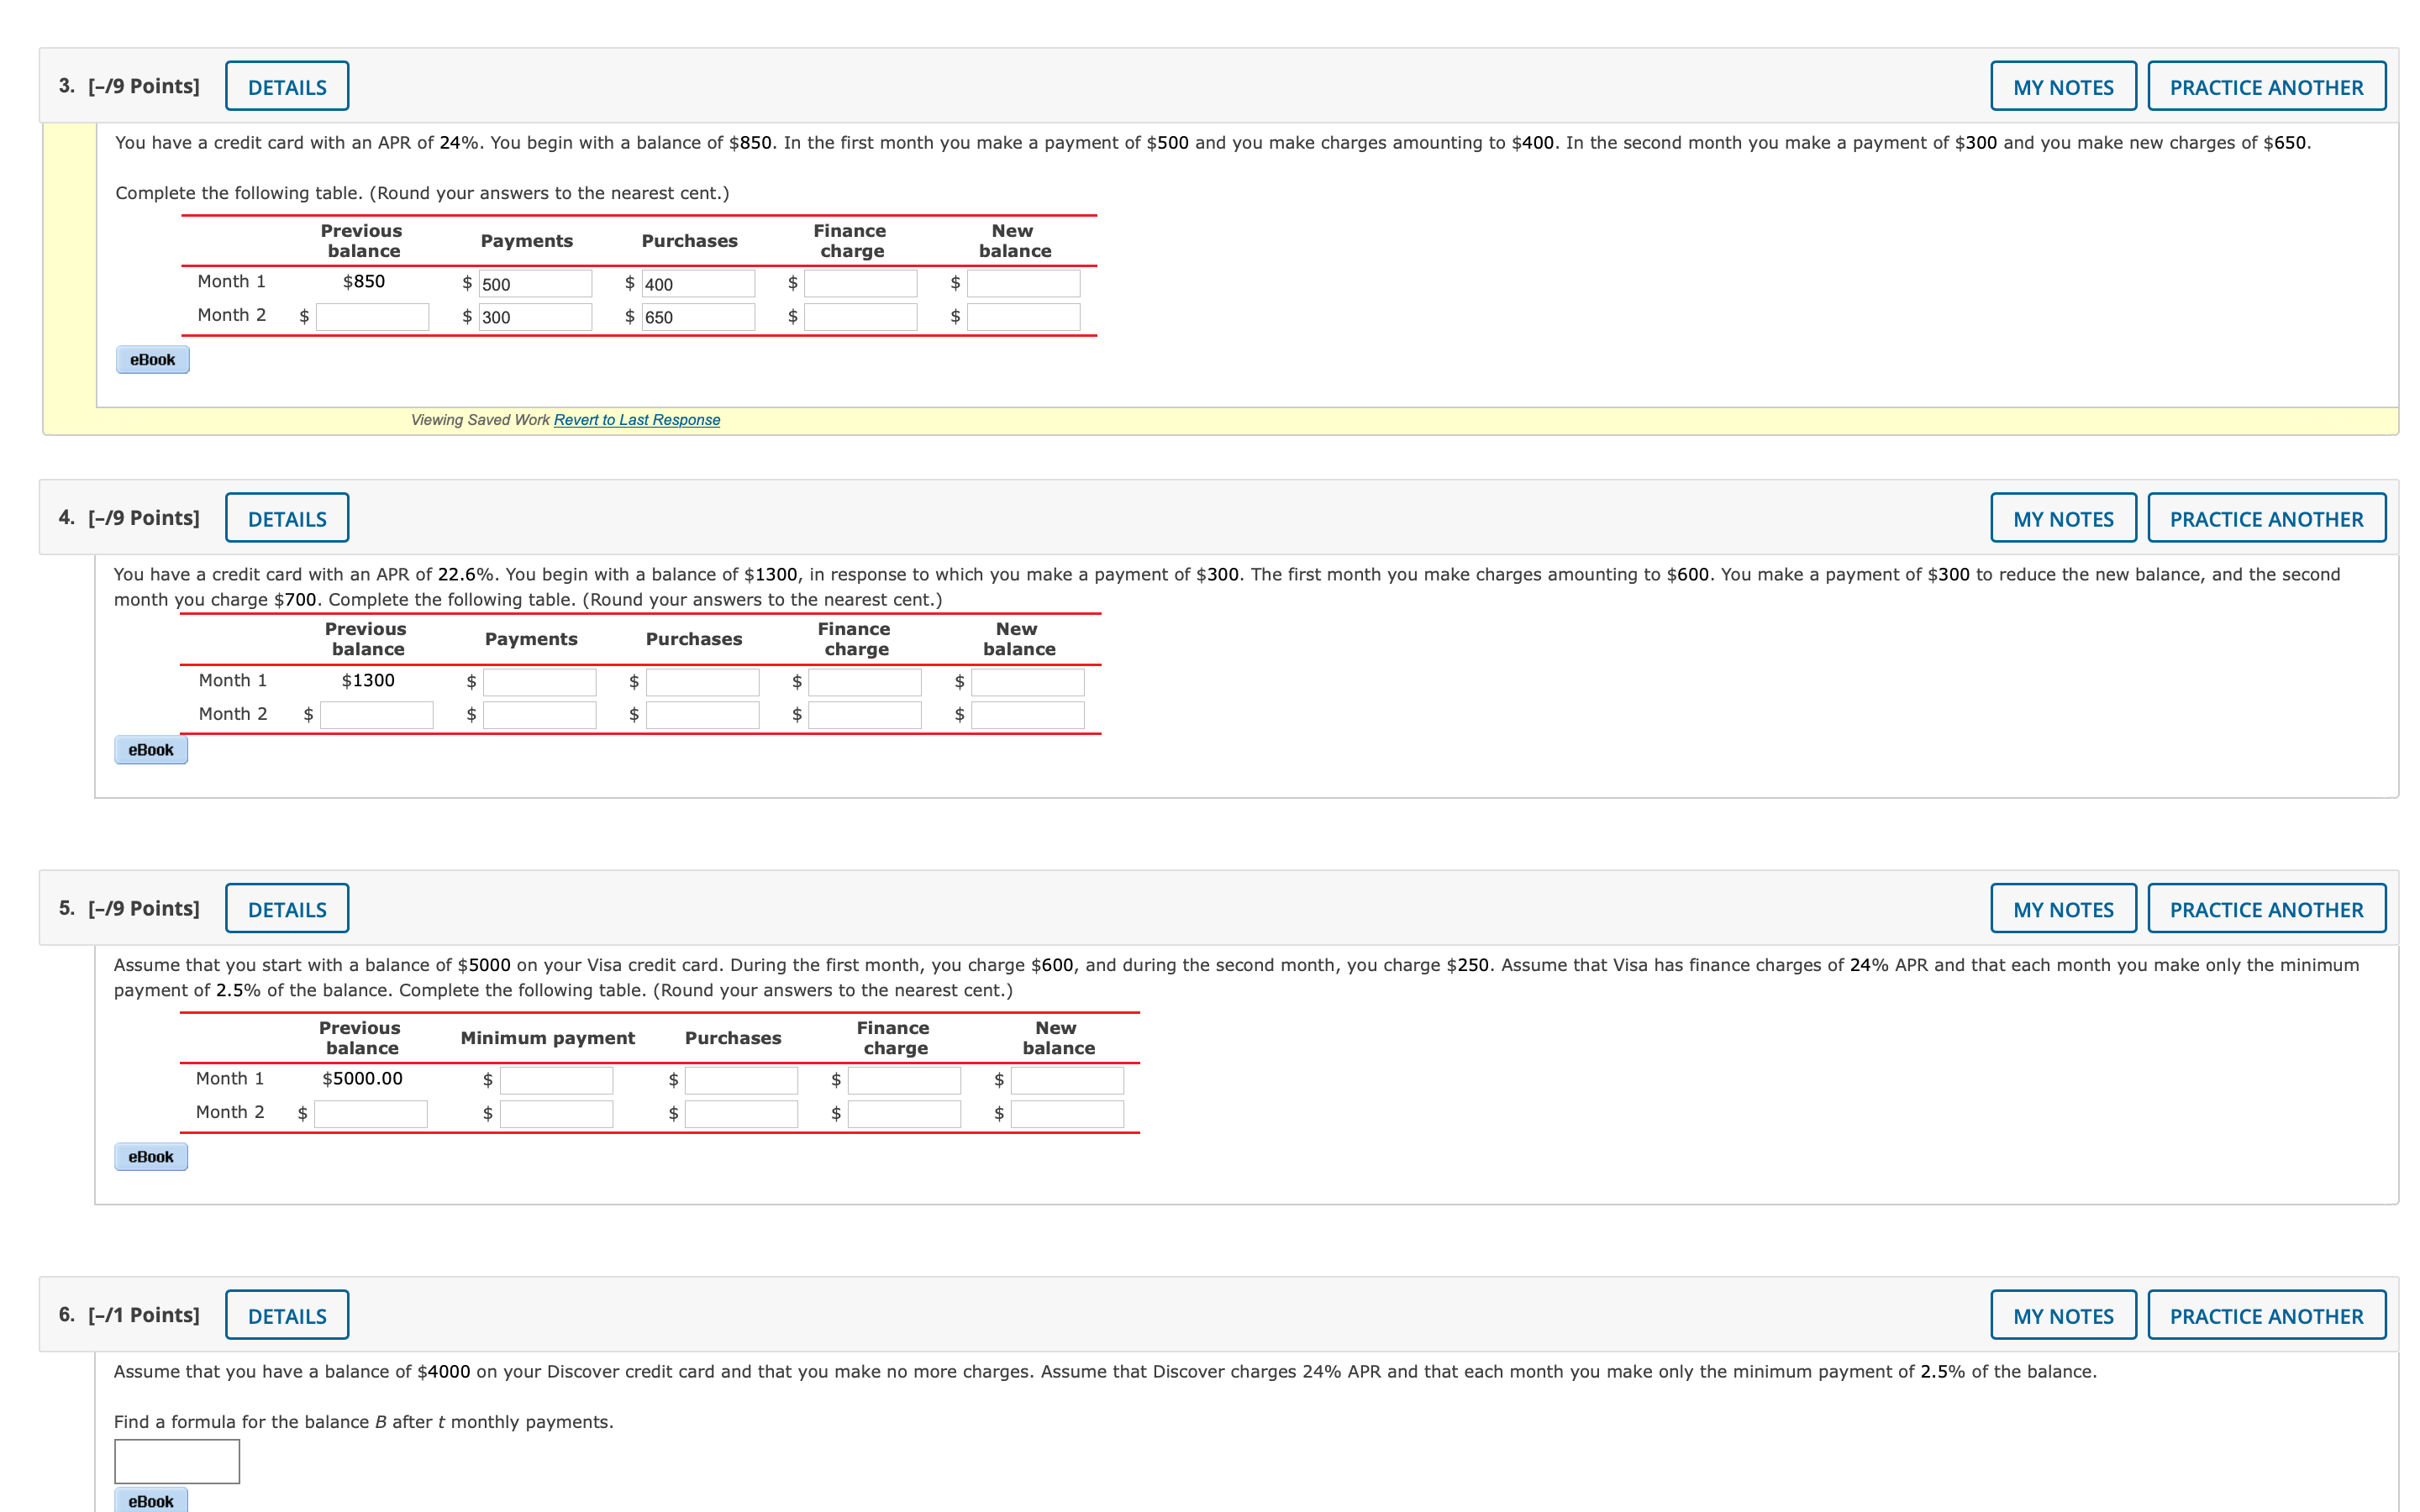Open eBook for question 4
This screenshot has width=2420, height=1512.
pyautogui.click(x=151, y=750)
